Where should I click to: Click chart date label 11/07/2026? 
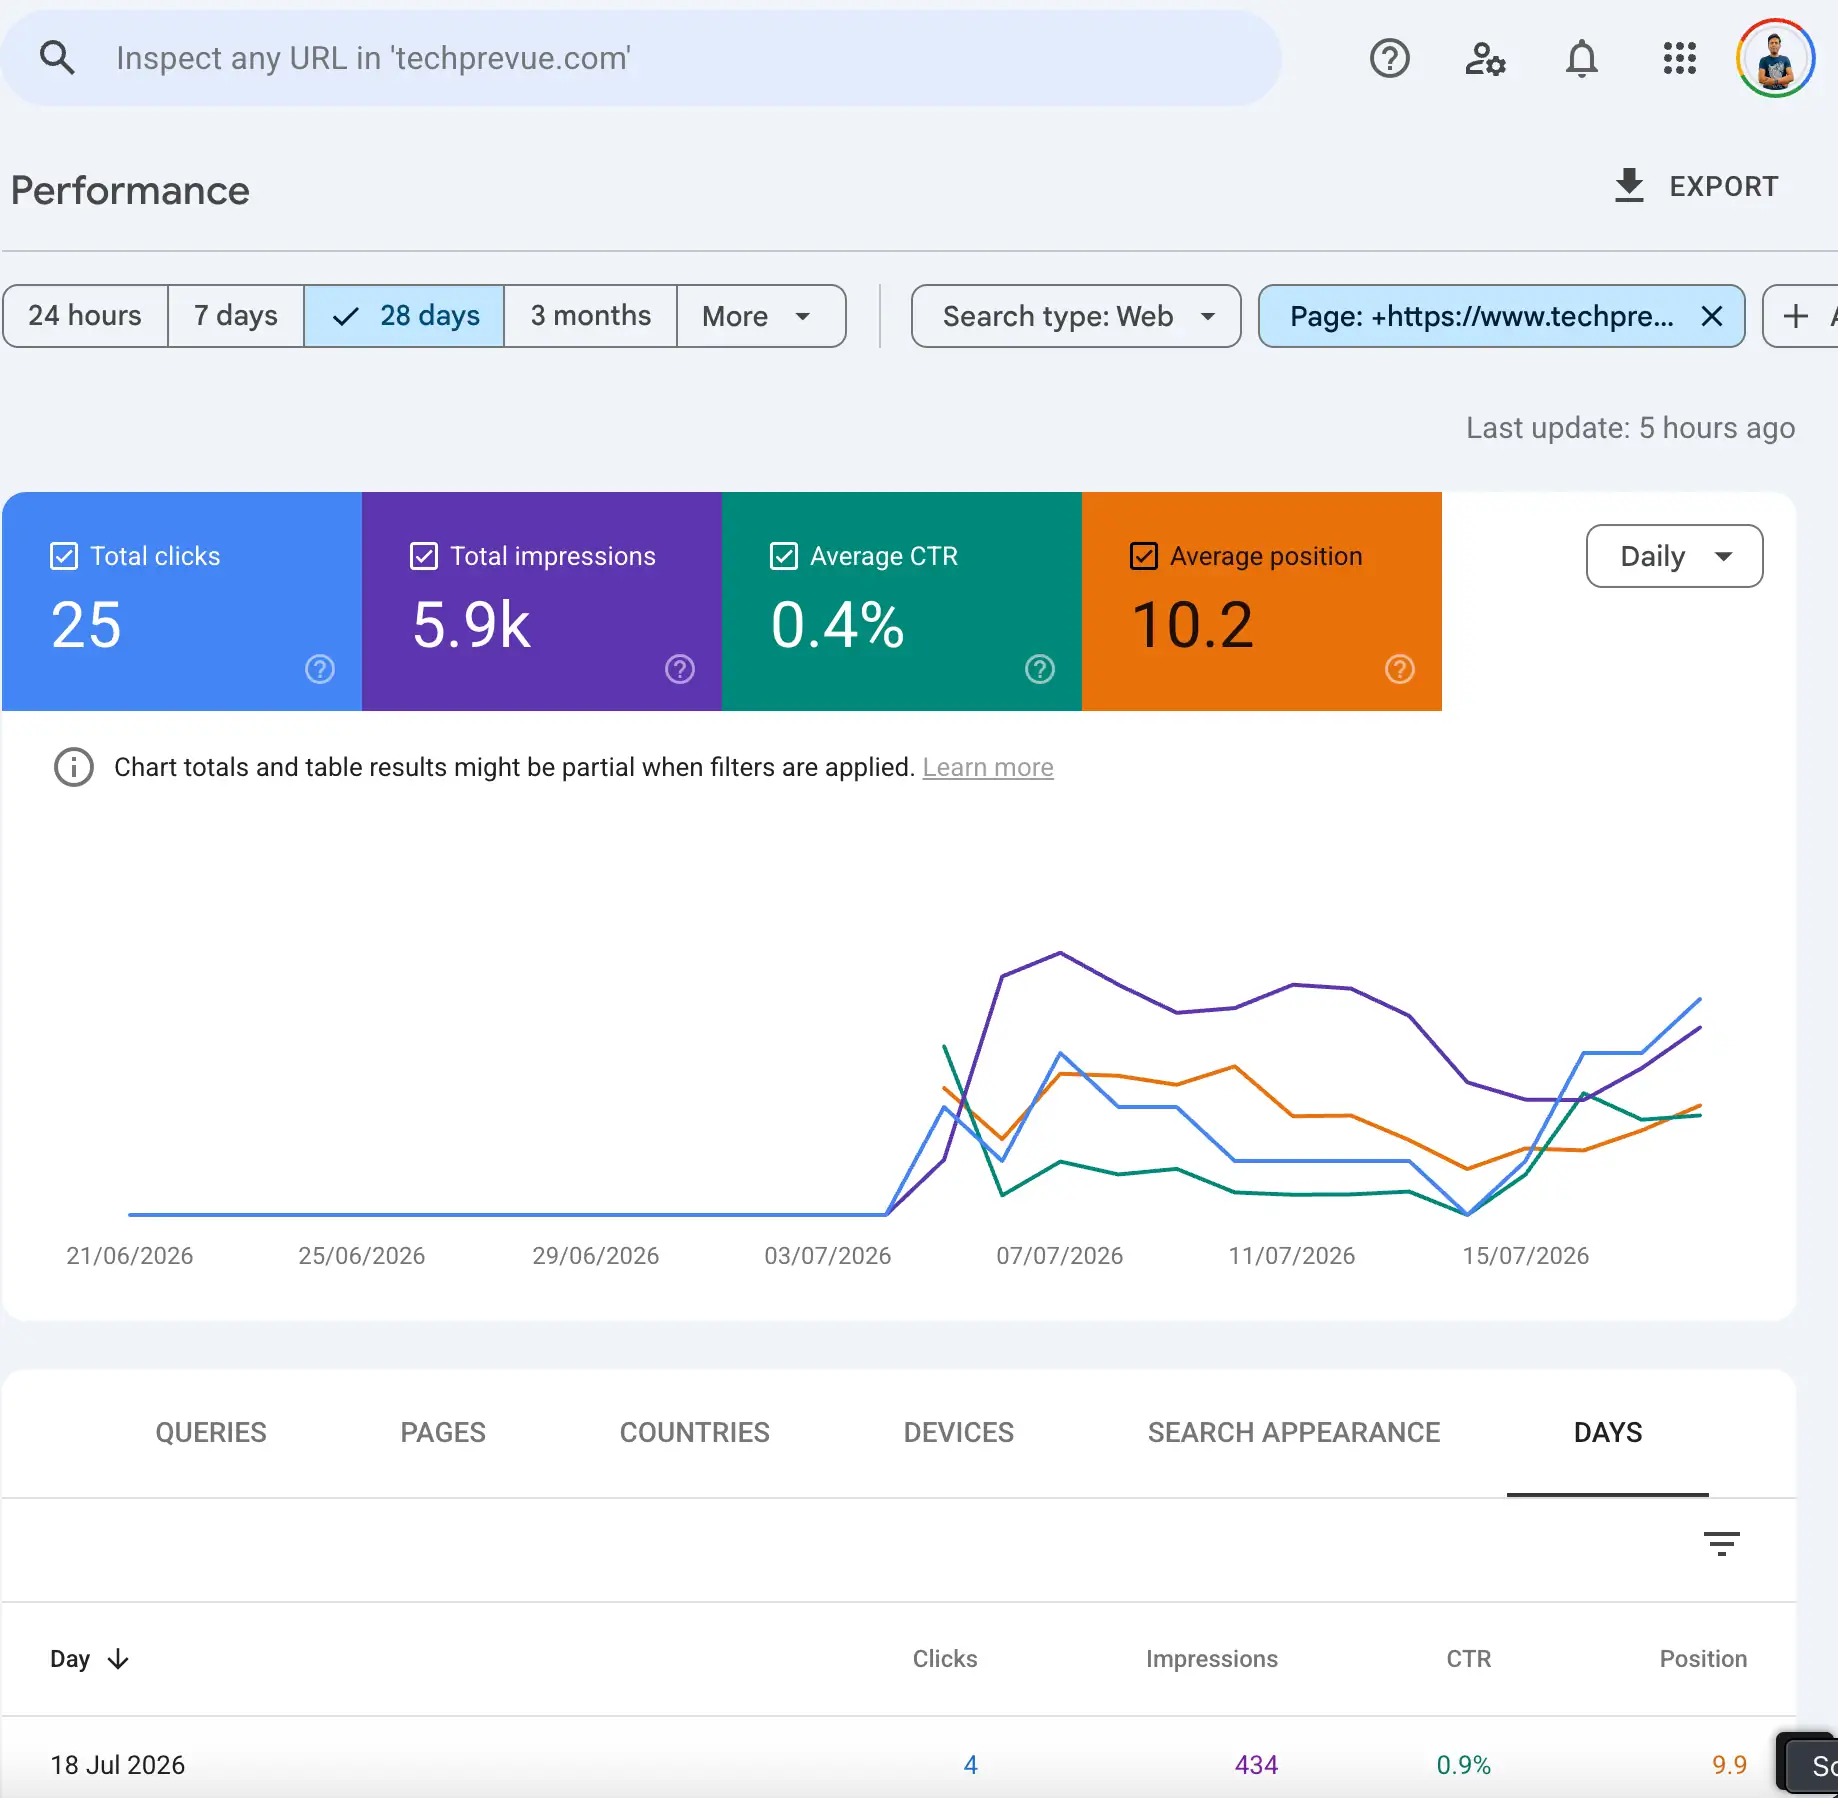pos(1292,1256)
